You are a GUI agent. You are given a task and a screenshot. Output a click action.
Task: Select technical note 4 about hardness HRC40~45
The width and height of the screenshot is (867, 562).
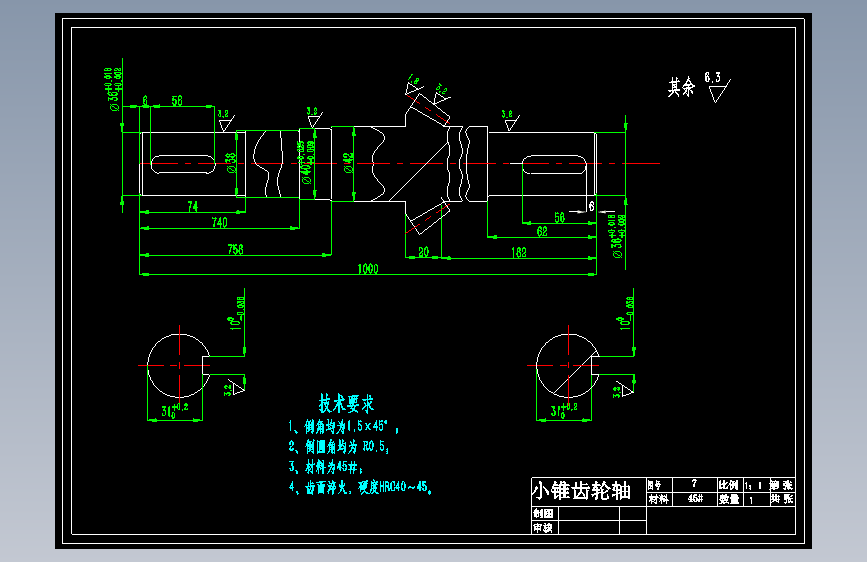click(360, 487)
